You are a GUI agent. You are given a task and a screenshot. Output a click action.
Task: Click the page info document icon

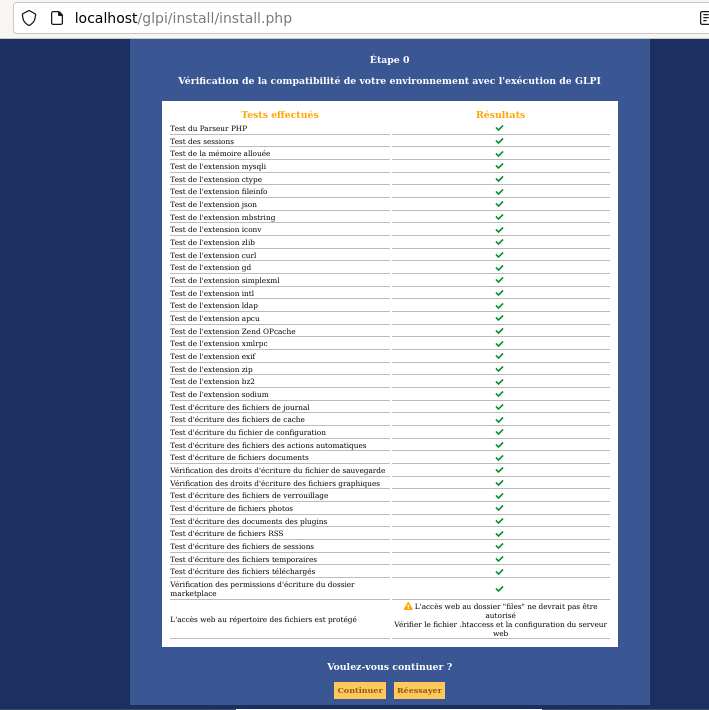tap(57, 18)
